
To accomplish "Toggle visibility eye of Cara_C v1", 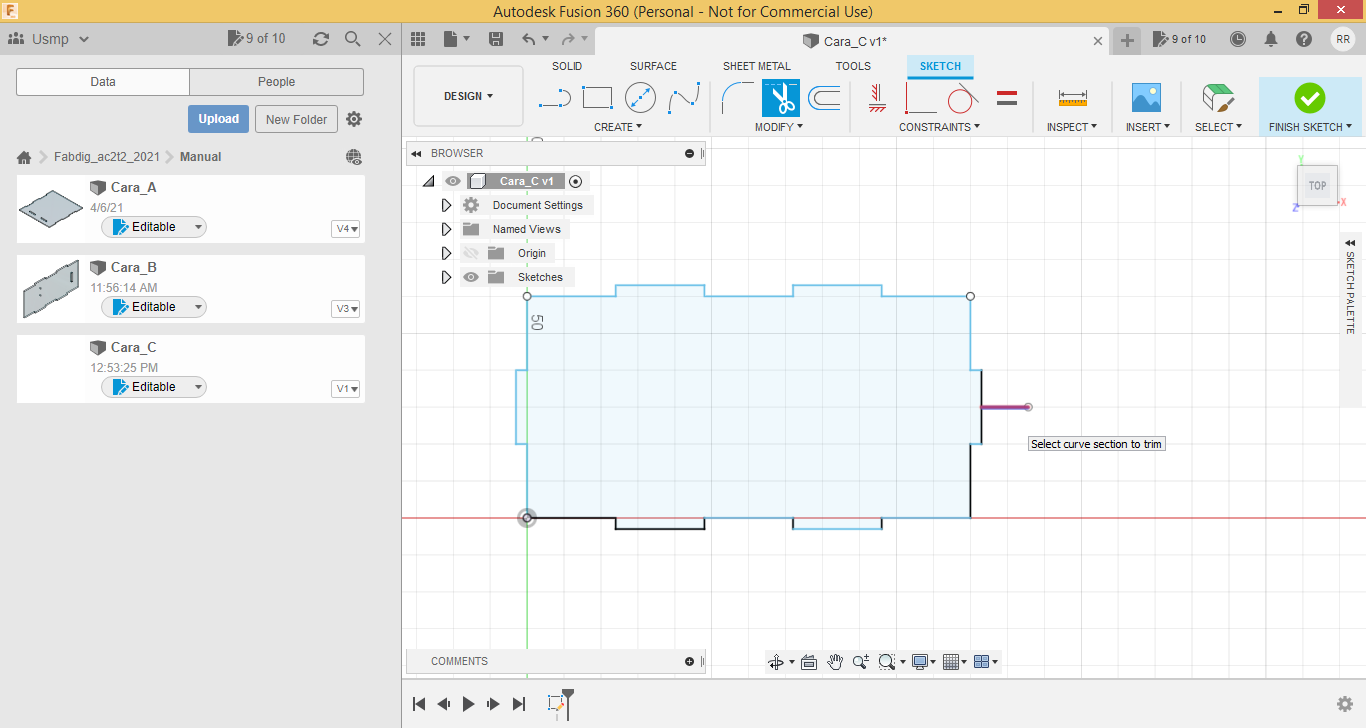I will tap(453, 181).
